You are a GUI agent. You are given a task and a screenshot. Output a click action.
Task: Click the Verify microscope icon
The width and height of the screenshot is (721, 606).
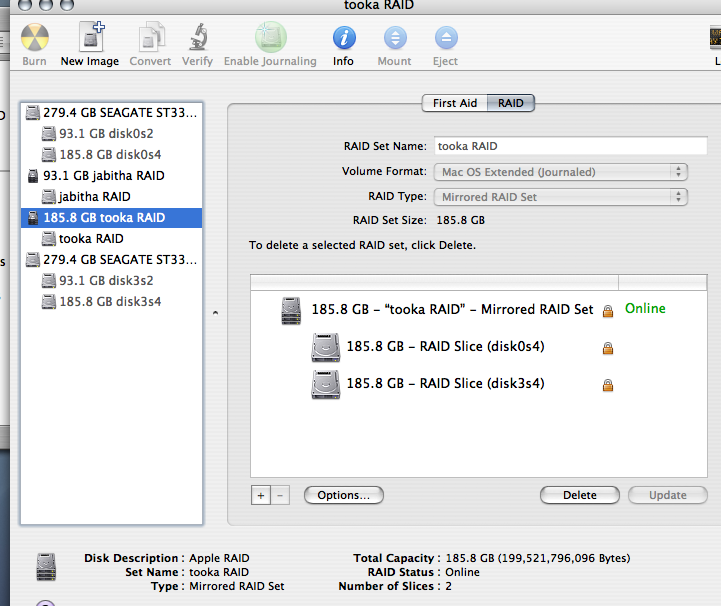point(198,37)
